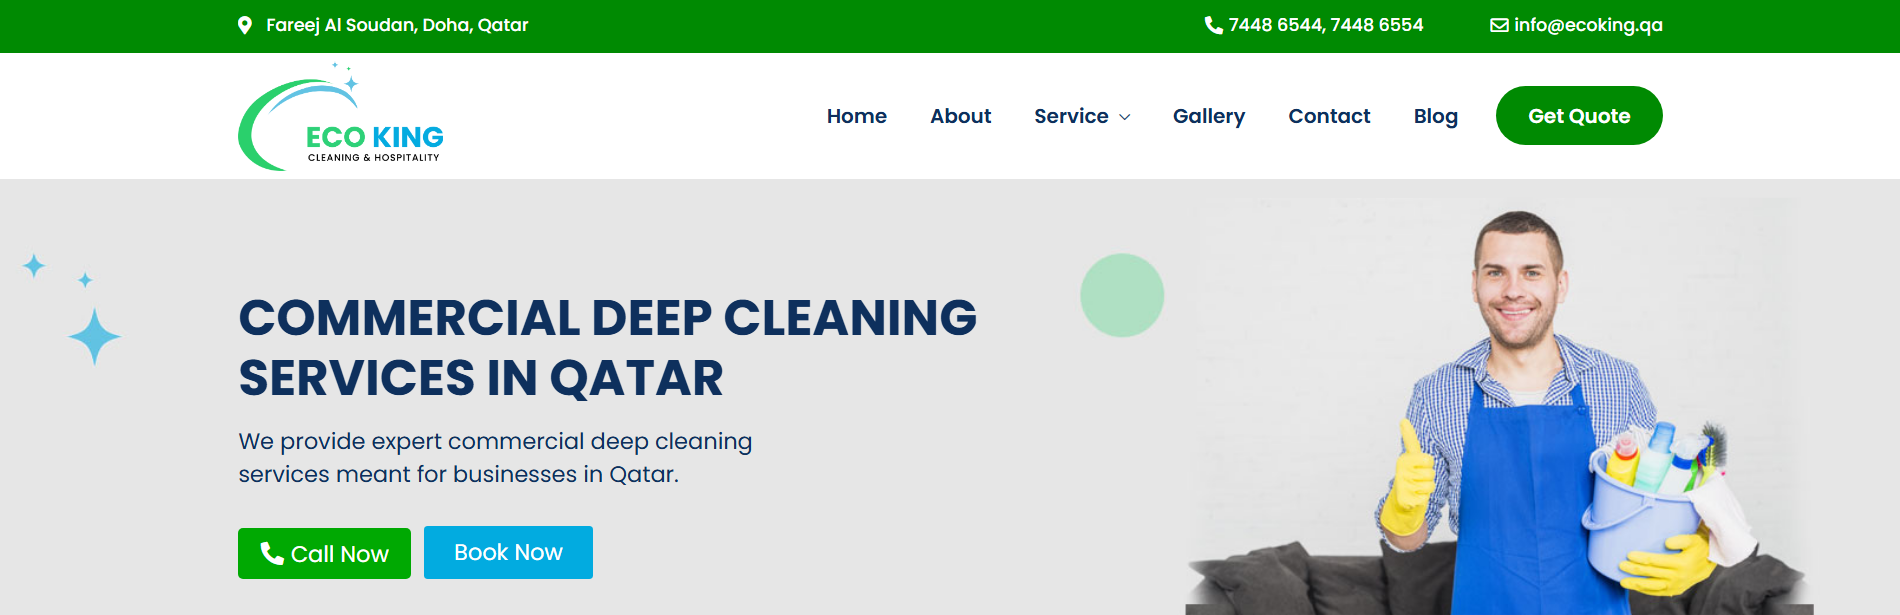Expand the Service dropdown chevron
Viewport: 1900px width, 615px height.
click(1125, 117)
